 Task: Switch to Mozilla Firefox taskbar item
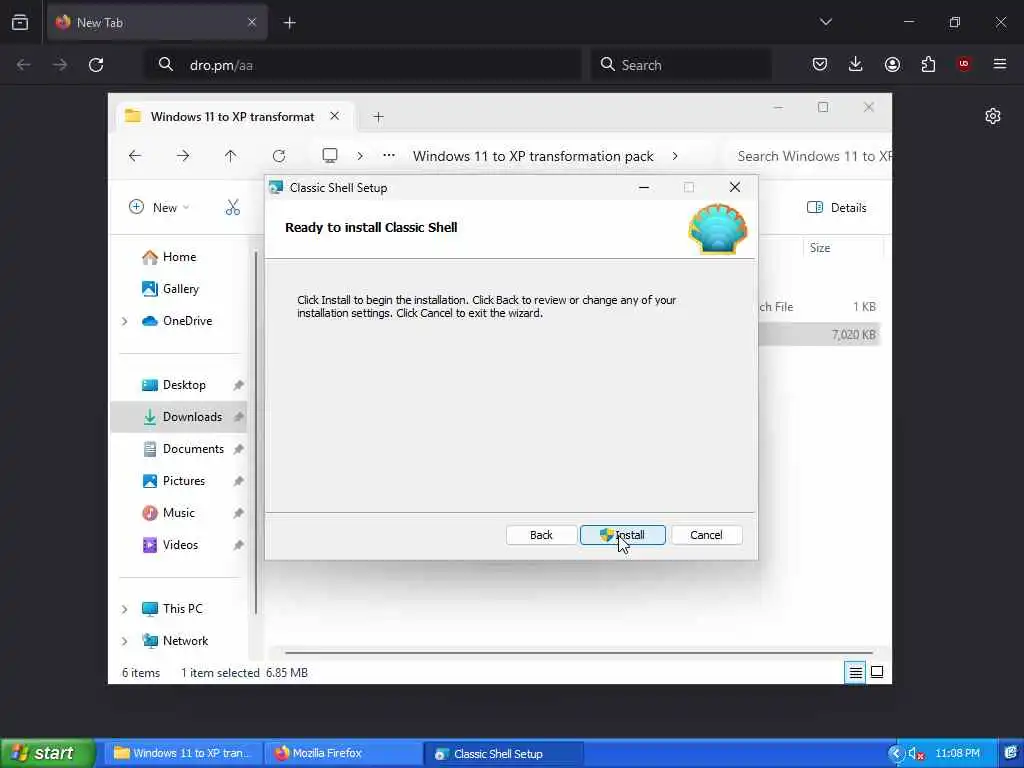[x=343, y=753]
